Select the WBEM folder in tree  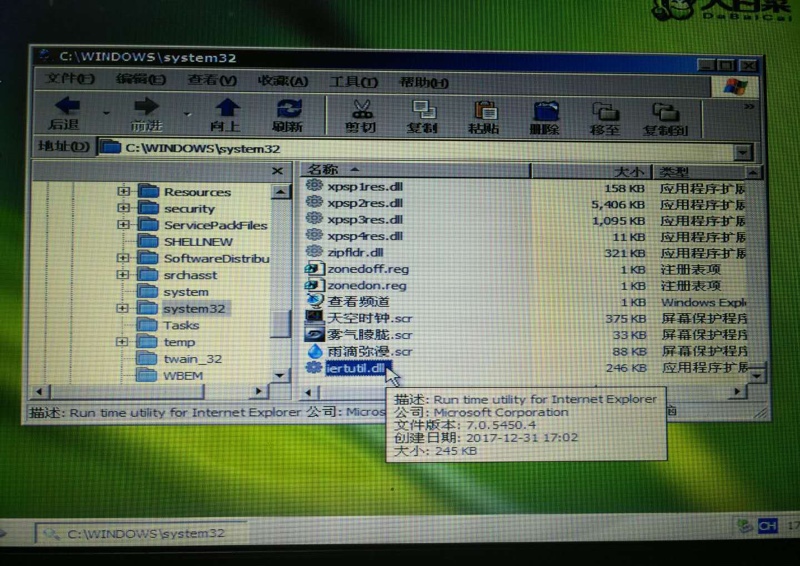[183, 376]
